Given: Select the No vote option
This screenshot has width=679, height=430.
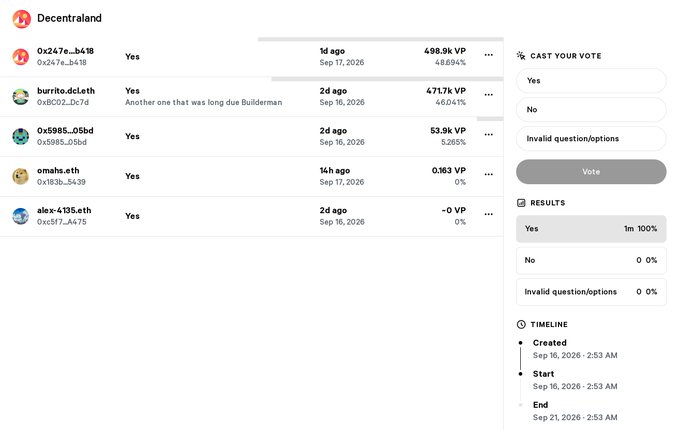Looking at the screenshot, I should (591, 110).
